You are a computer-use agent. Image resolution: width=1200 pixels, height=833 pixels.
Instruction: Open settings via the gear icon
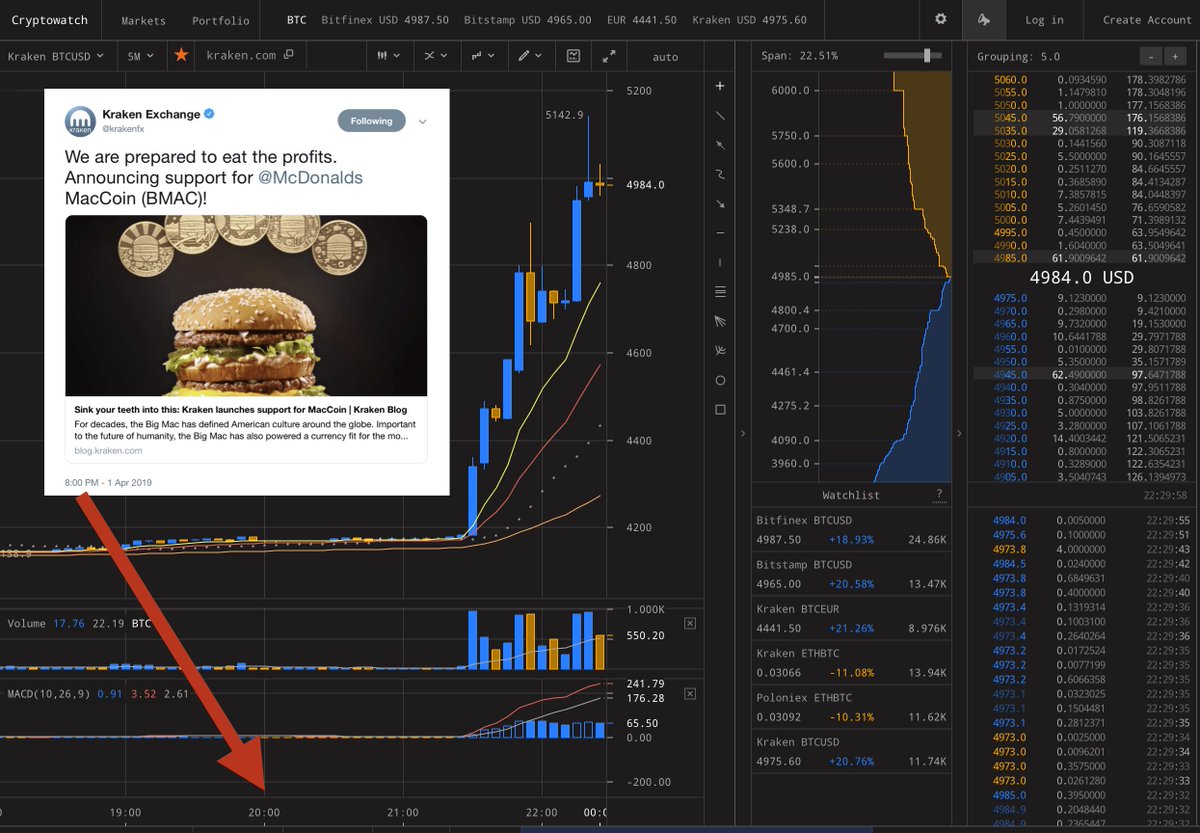click(x=940, y=19)
